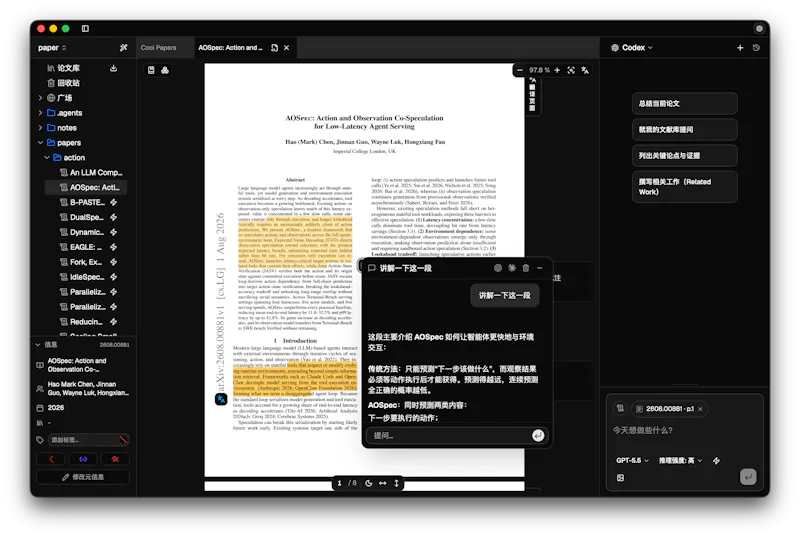
Task: Select AOSpec: Acti... in the file tree
Action: click(86, 187)
